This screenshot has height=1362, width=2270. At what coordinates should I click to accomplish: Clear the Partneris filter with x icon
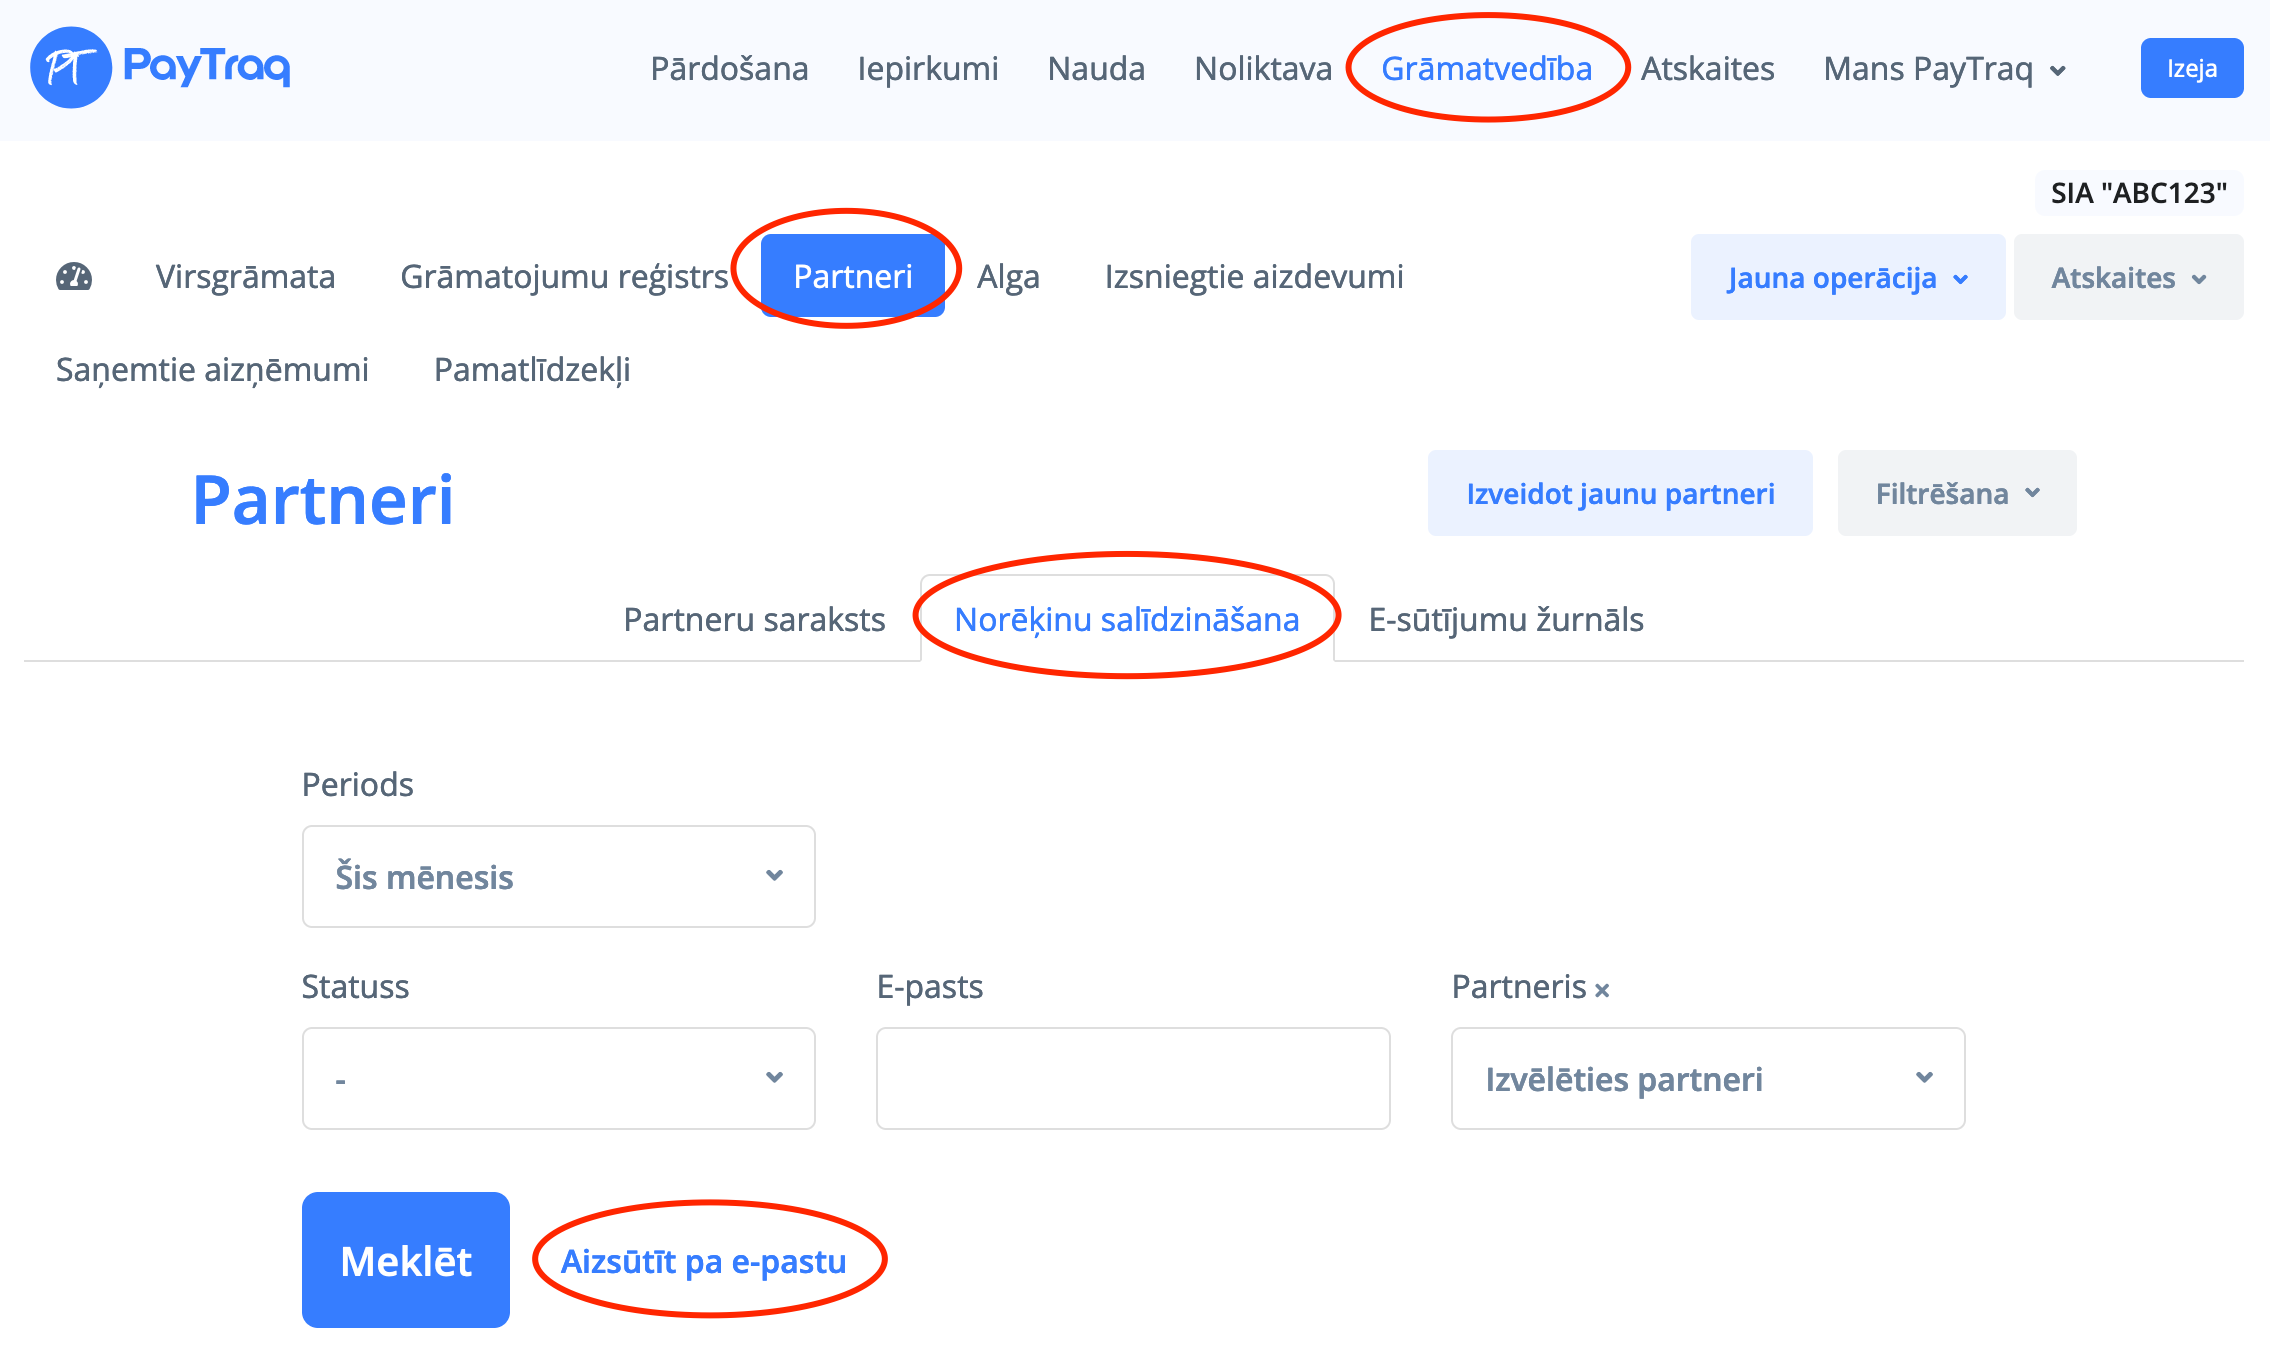point(1602,990)
